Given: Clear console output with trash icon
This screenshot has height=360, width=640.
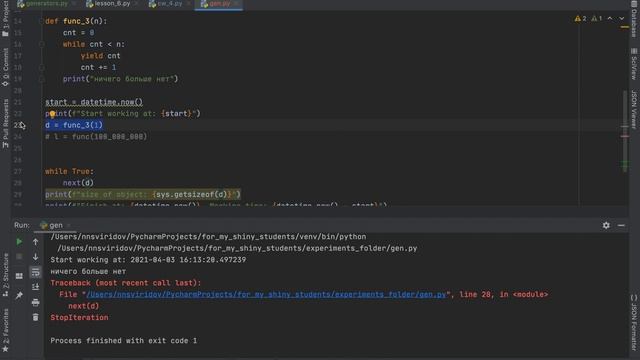Looking at the screenshot, I should coord(36,317).
